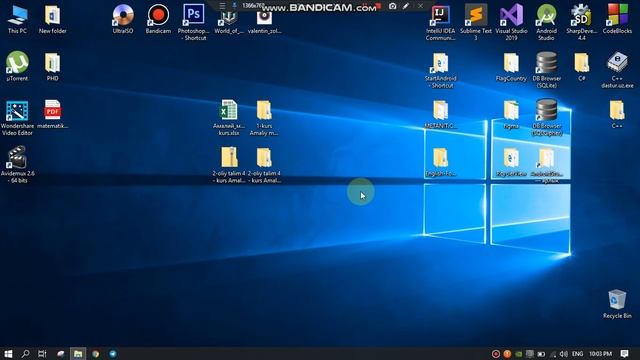
Task: Open taskbar search magnifier
Action: [x=25, y=353]
